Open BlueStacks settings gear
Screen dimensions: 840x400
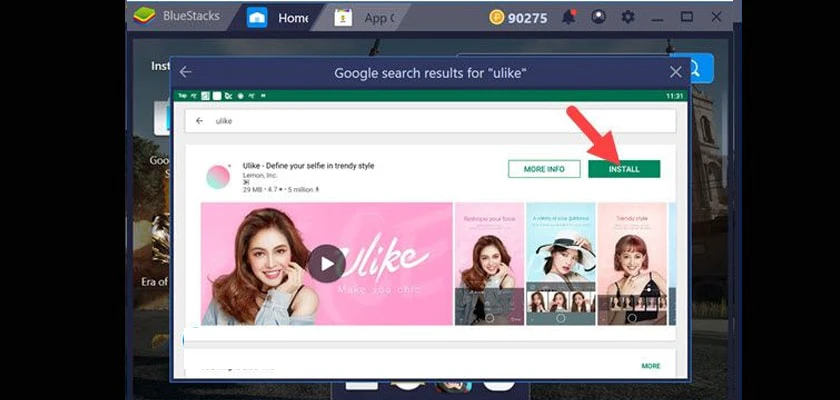(627, 17)
